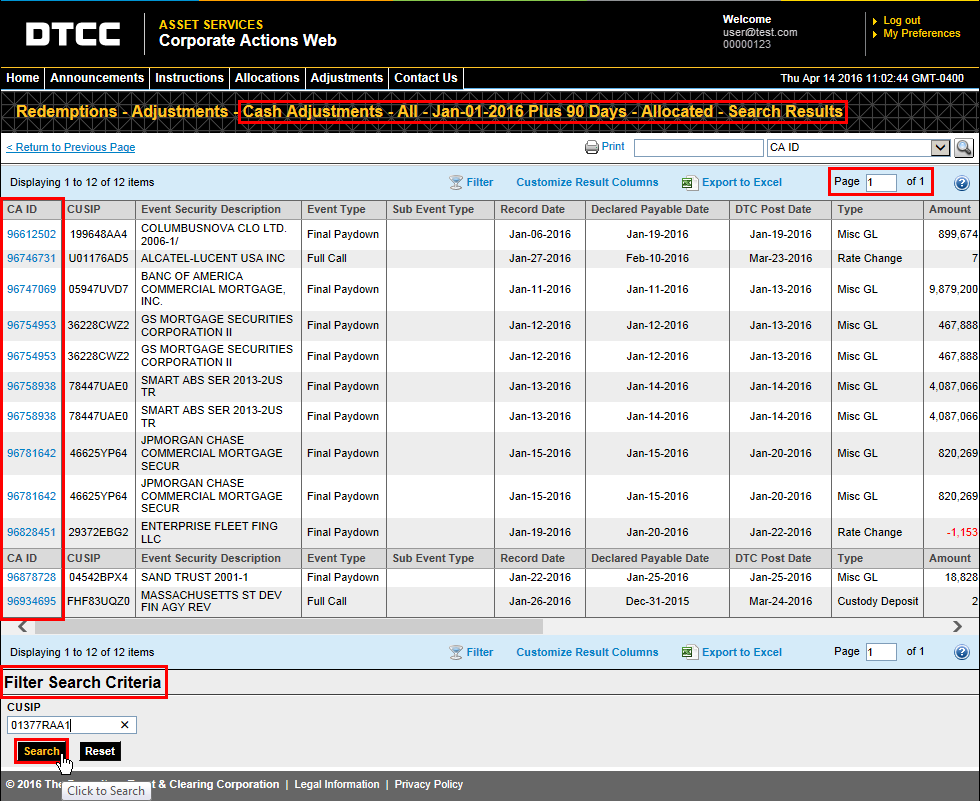Click left arrow of horizontal scrollbar
This screenshot has height=801, width=980.
[22, 626]
